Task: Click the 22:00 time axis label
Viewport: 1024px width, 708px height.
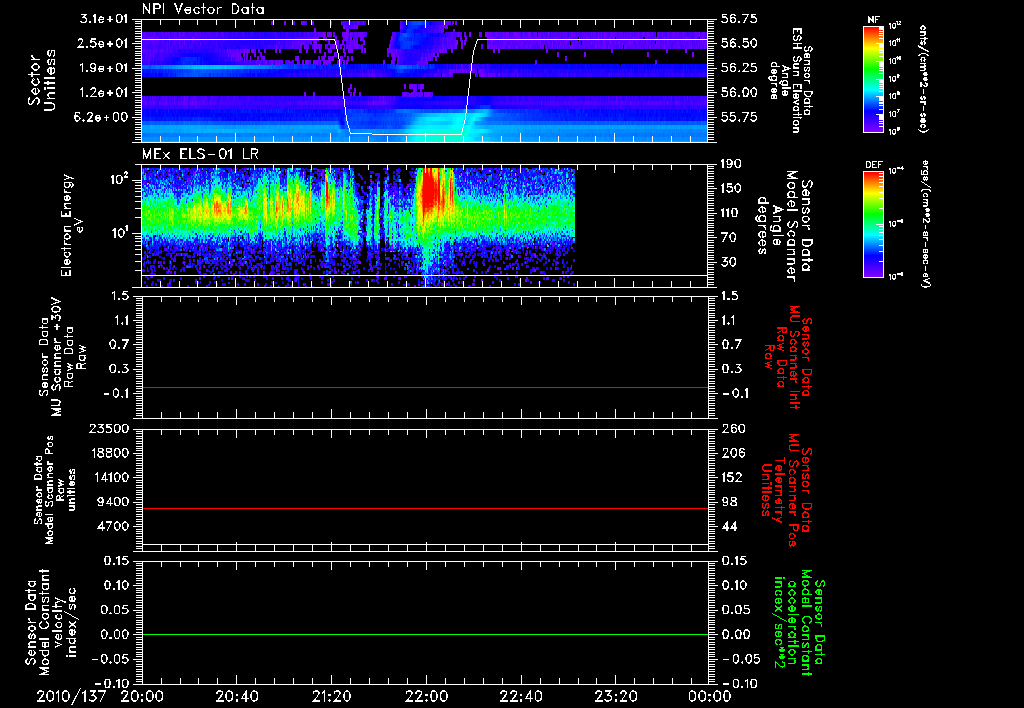Action: click(426, 696)
